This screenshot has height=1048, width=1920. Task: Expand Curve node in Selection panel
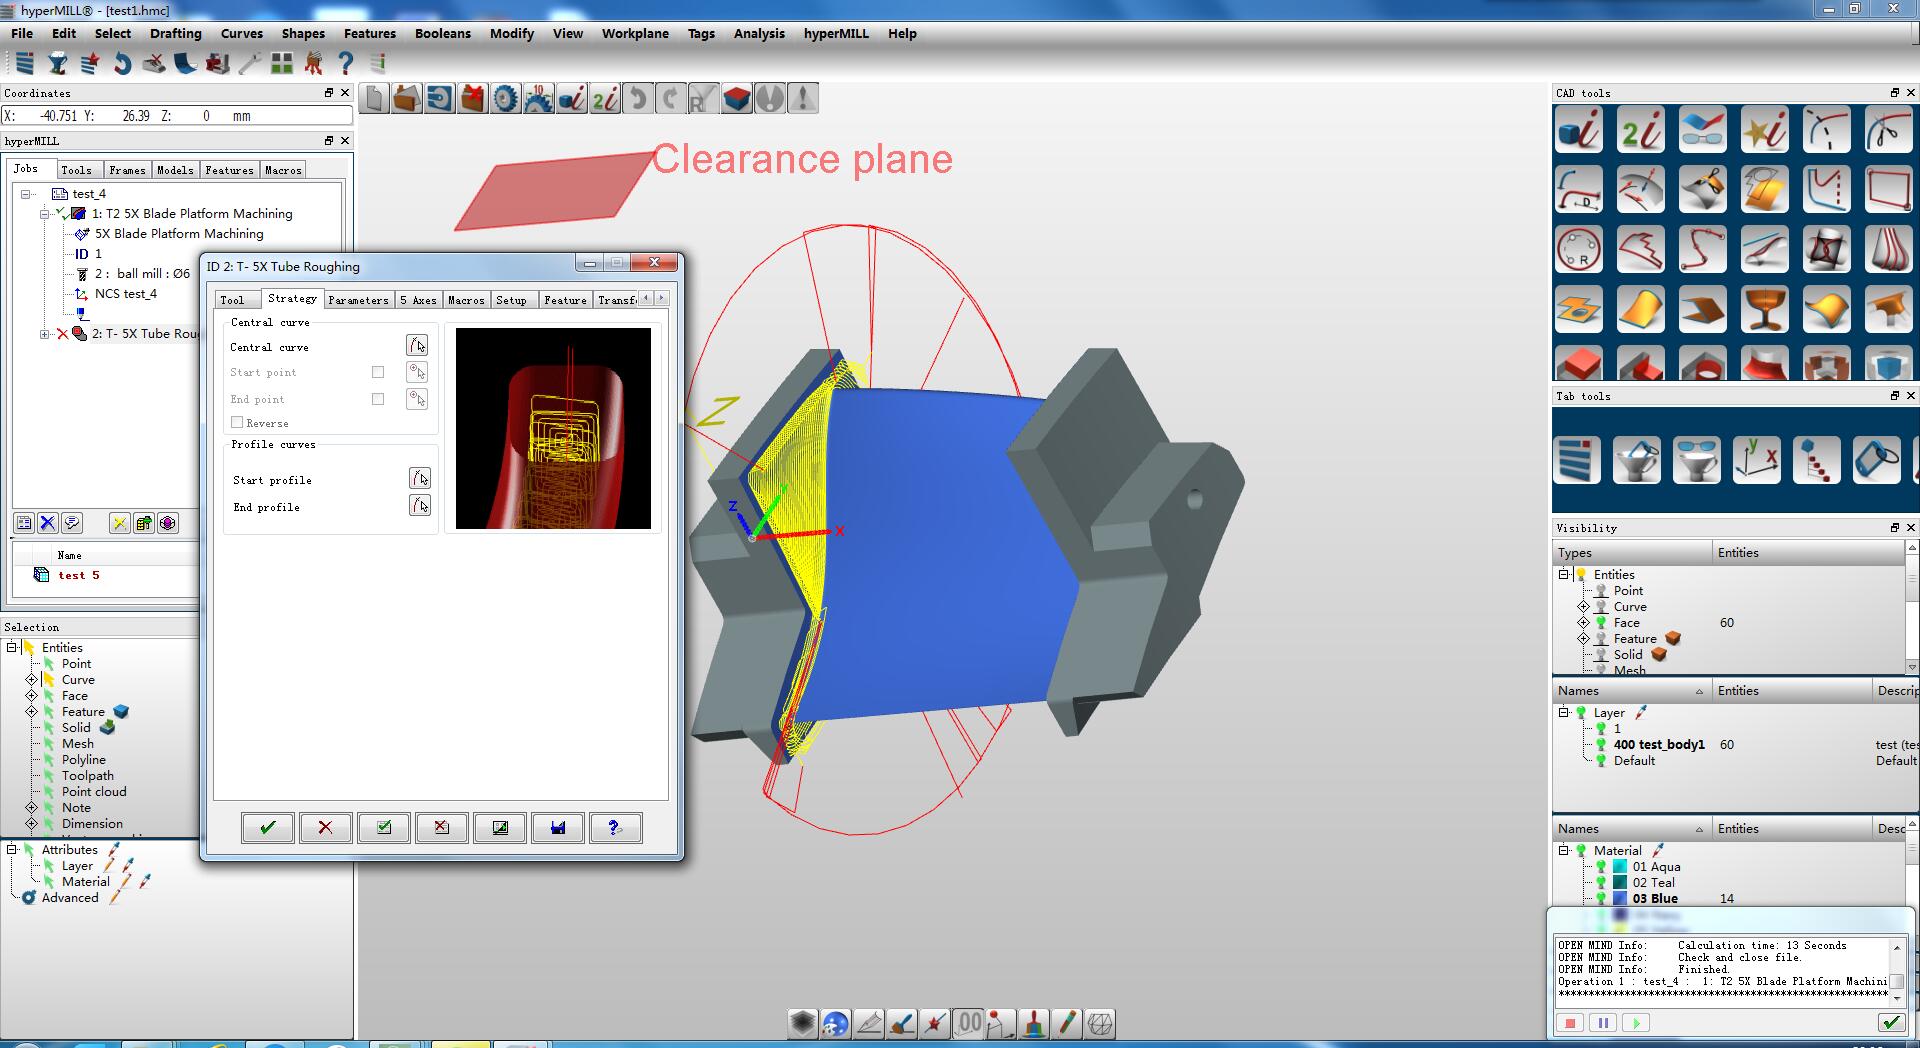point(32,680)
